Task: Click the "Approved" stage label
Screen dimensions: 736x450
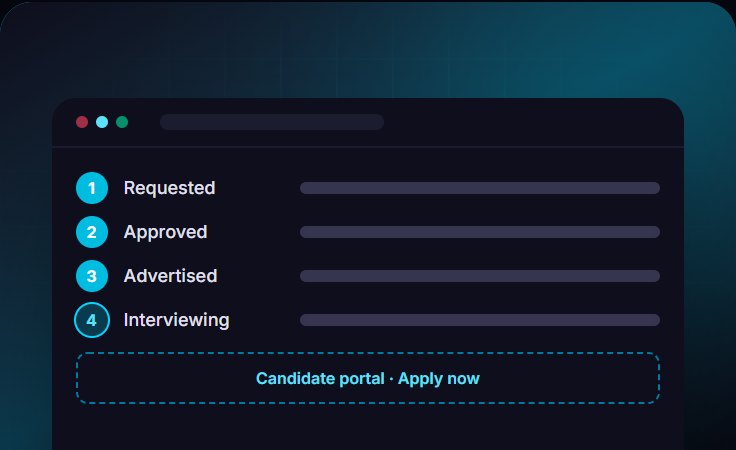Action: tap(165, 232)
